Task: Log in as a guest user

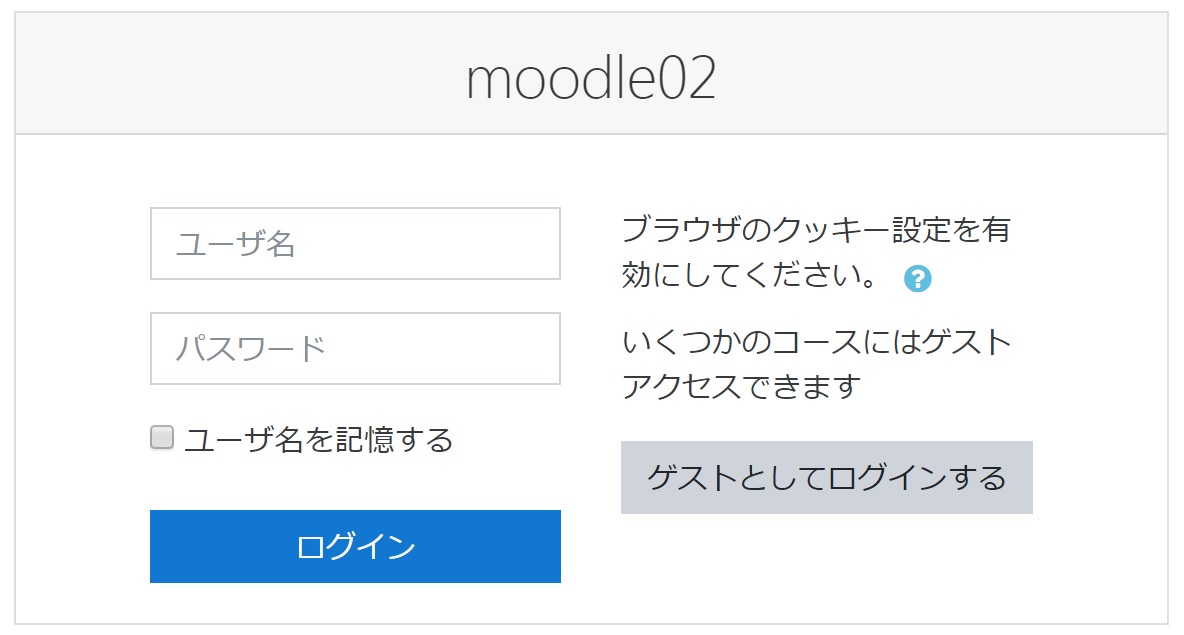Action: 827,478
